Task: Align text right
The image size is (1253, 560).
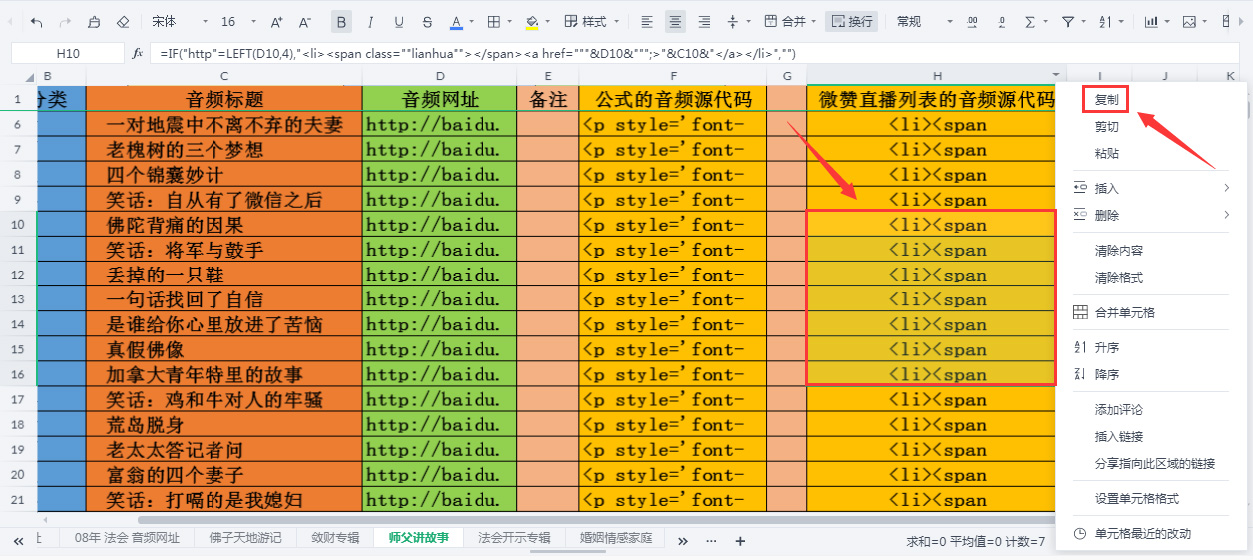Action: tap(704, 21)
